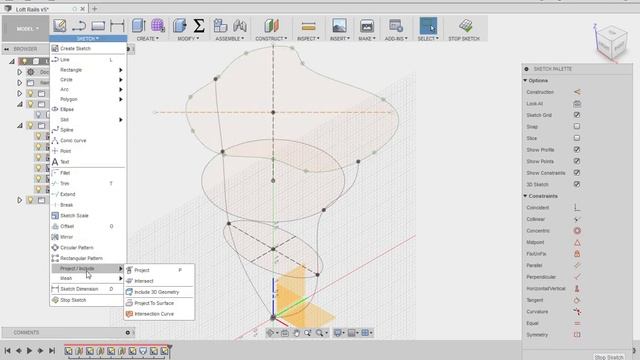Viewport: 640px width, 360px height.
Task: Click the 3D Print icon above MAKE
Action: [x=367, y=26]
